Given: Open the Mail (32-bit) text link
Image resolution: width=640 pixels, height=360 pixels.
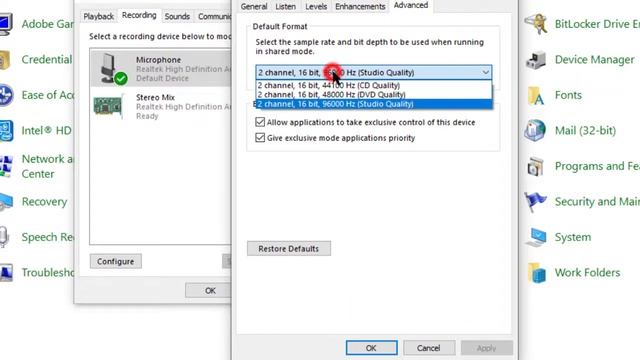Looking at the screenshot, I should point(585,131).
